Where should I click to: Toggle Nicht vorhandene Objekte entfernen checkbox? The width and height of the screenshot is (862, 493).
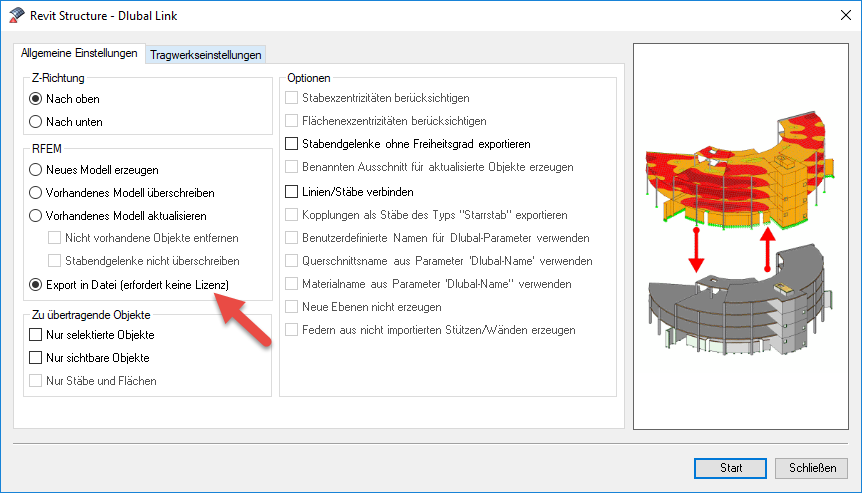(54, 237)
